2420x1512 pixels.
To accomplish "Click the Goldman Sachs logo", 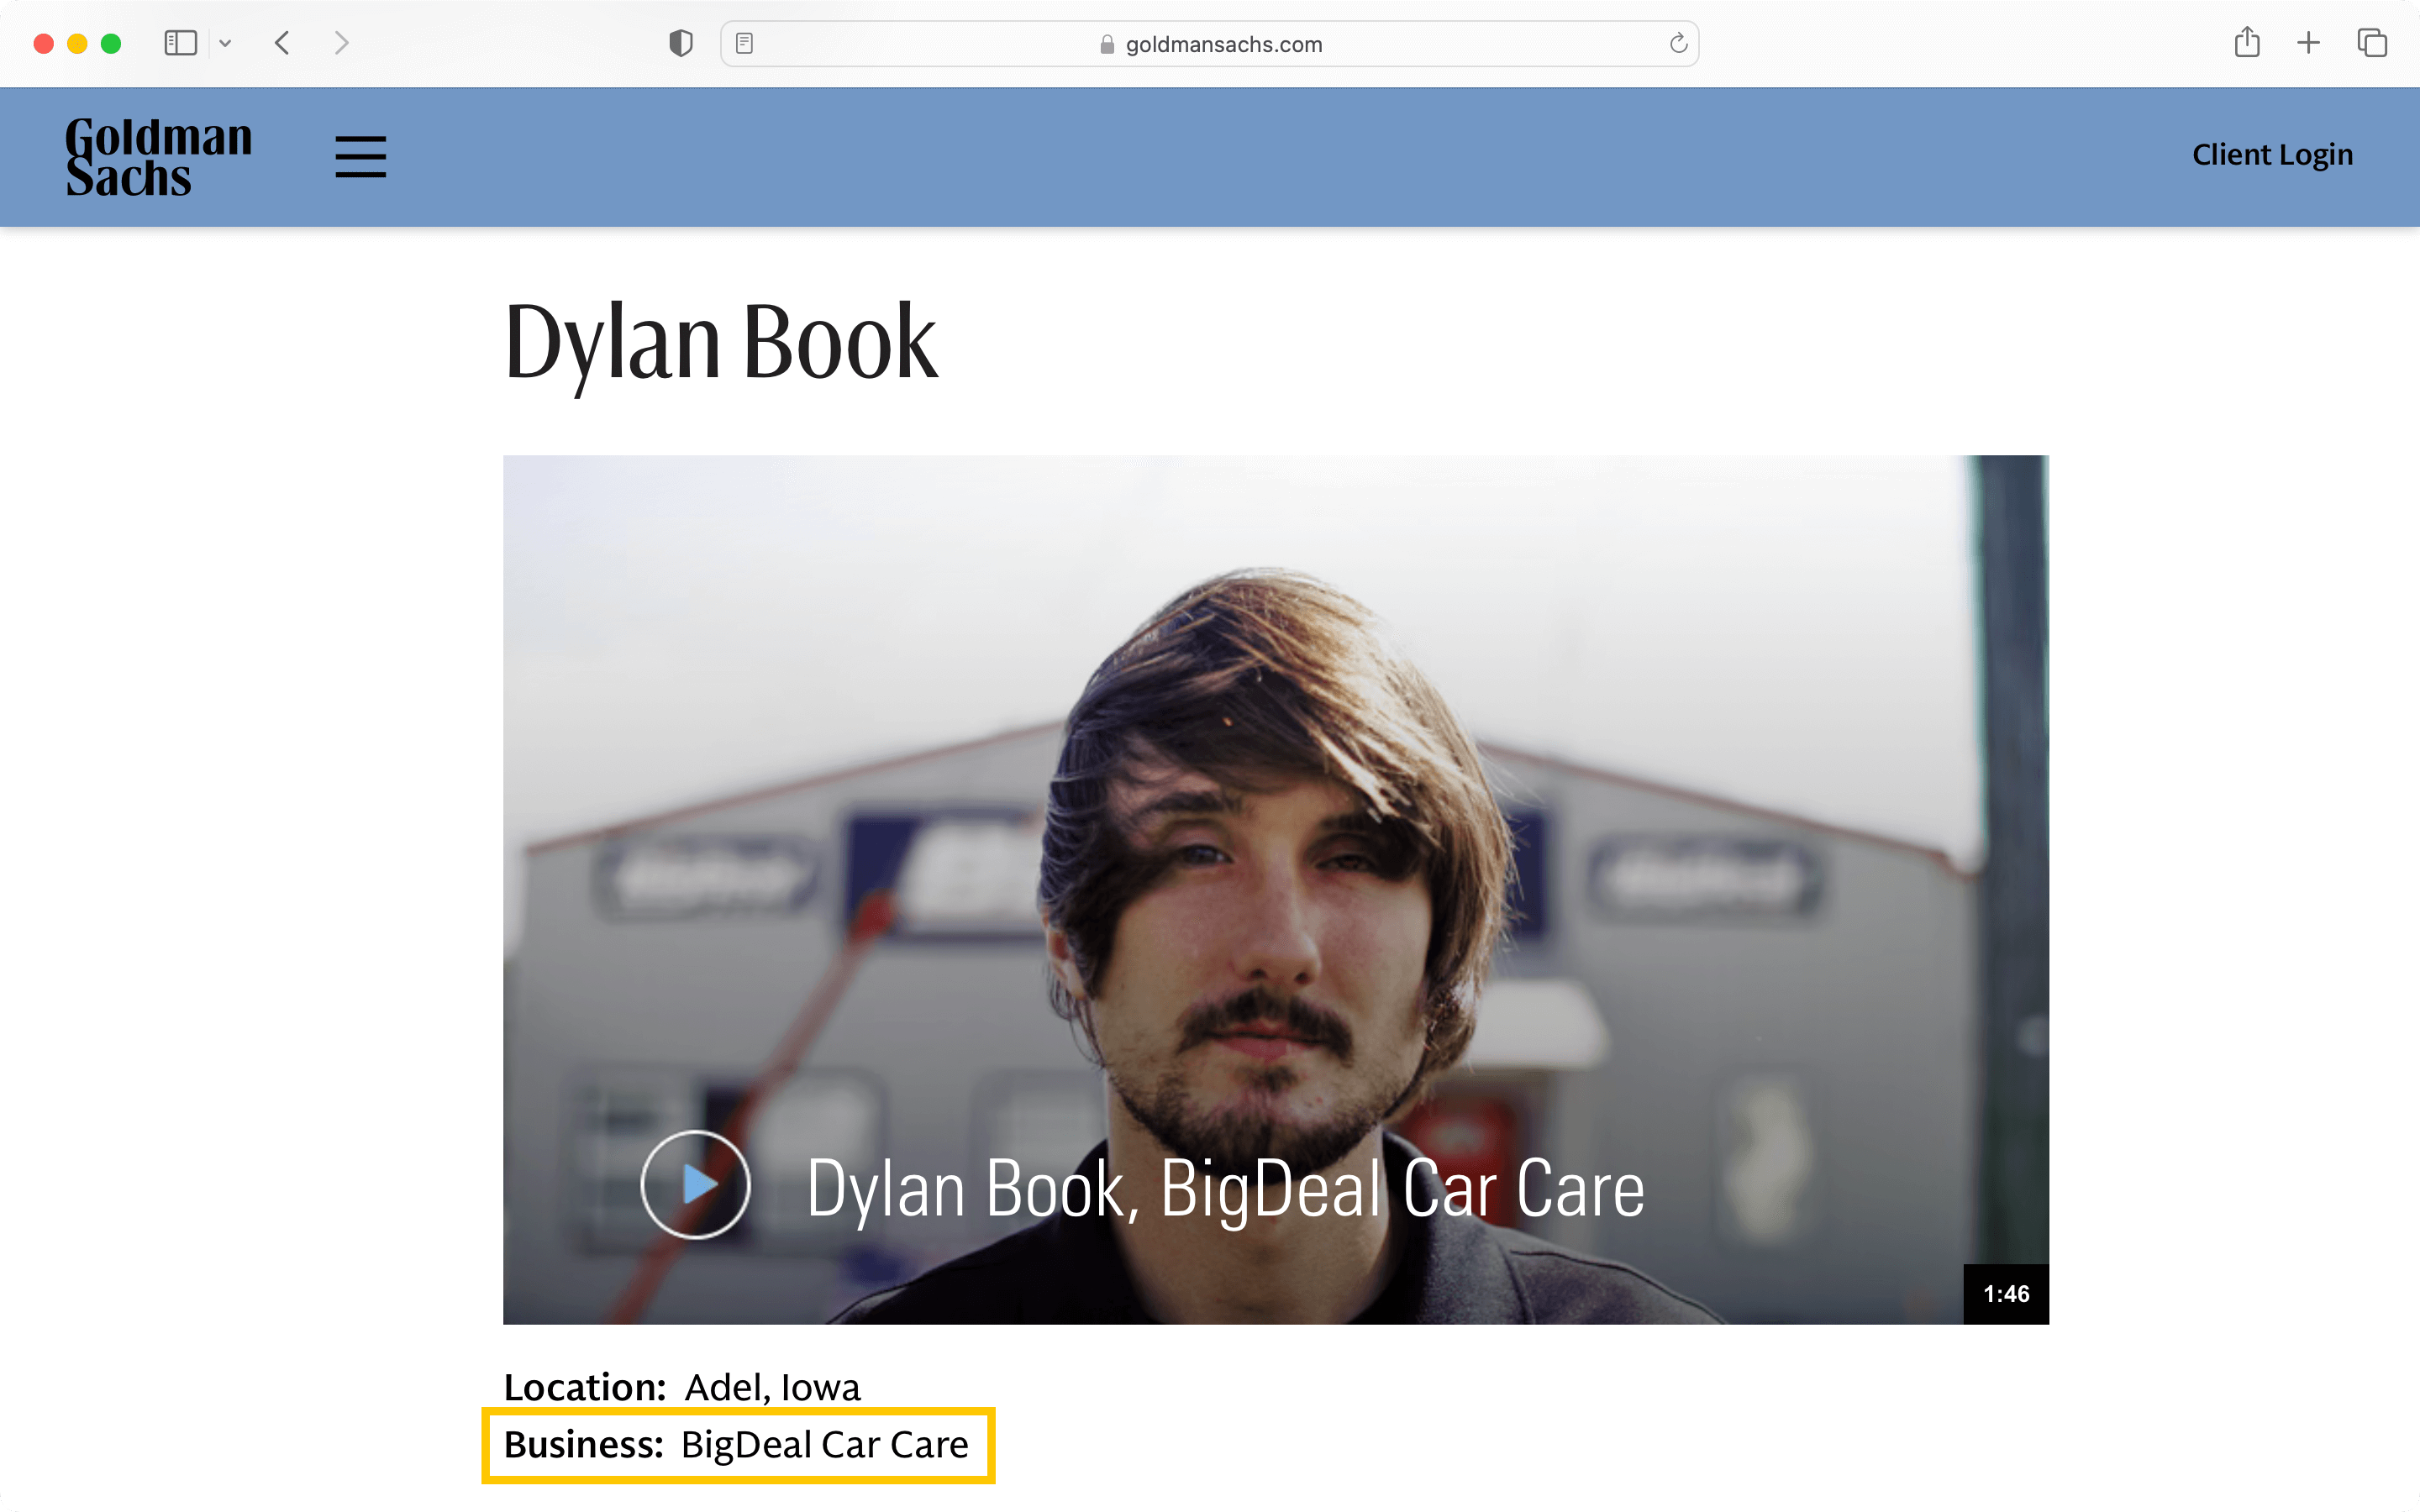I will tap(158, 157).
